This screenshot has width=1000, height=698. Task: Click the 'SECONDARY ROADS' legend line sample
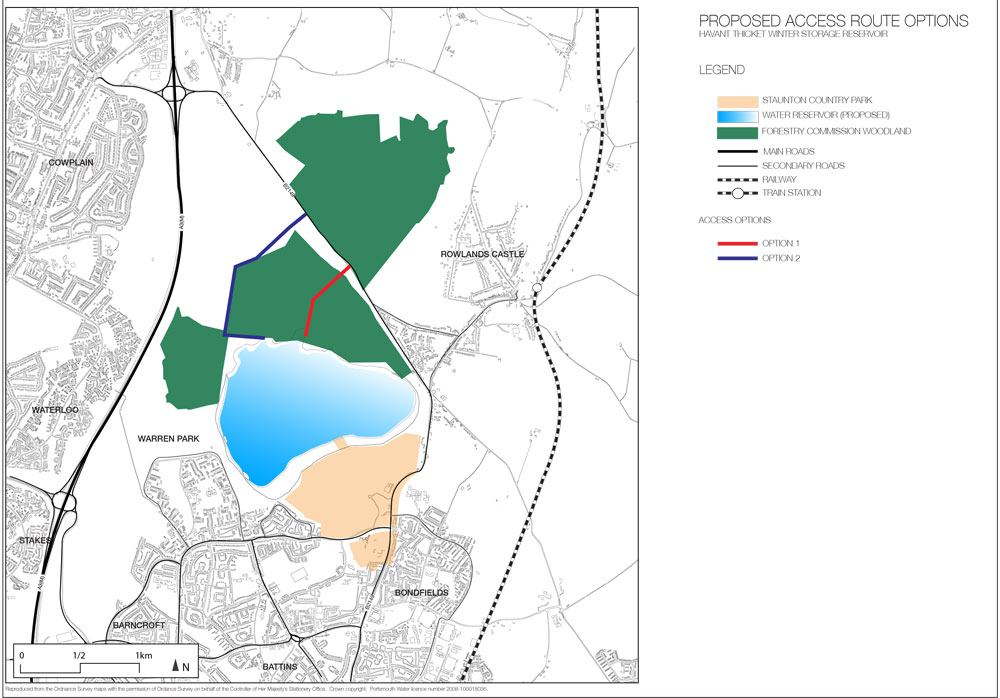pos(737,166)
